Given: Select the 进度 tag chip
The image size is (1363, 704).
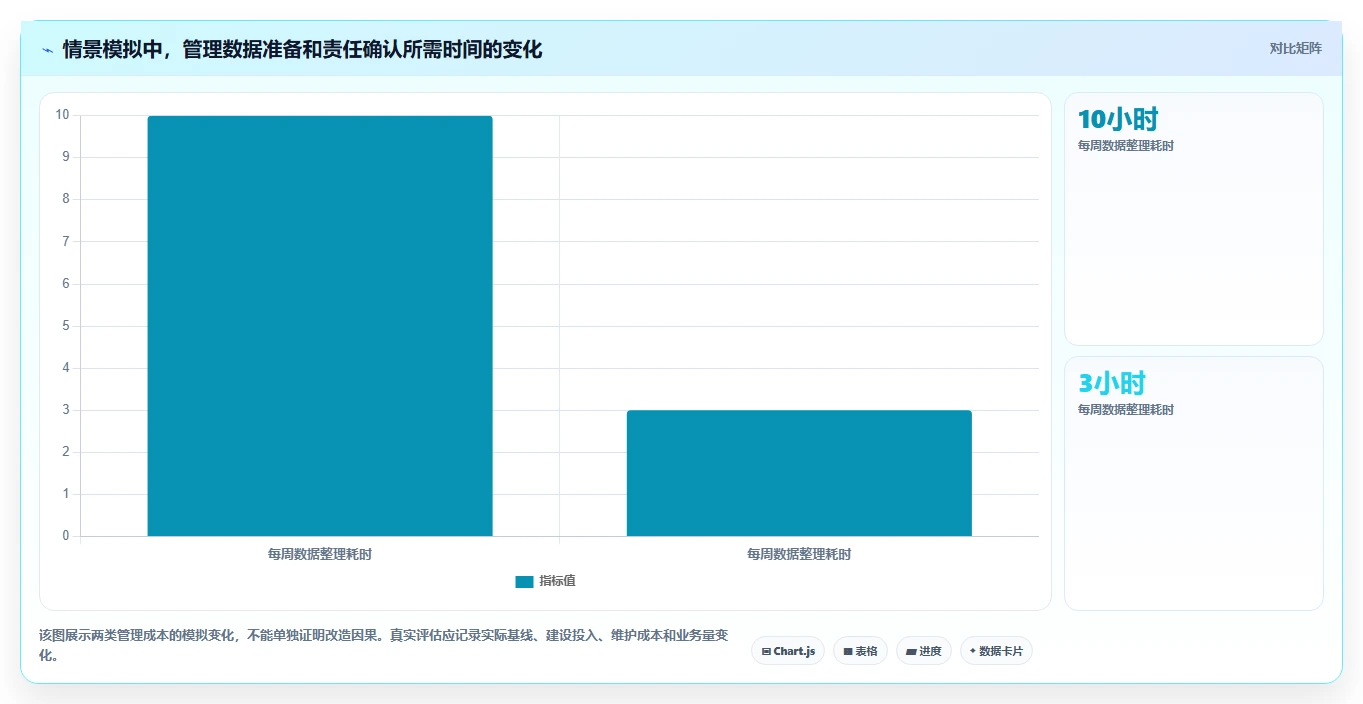Looking at the screenshot, I should [924, 651].
